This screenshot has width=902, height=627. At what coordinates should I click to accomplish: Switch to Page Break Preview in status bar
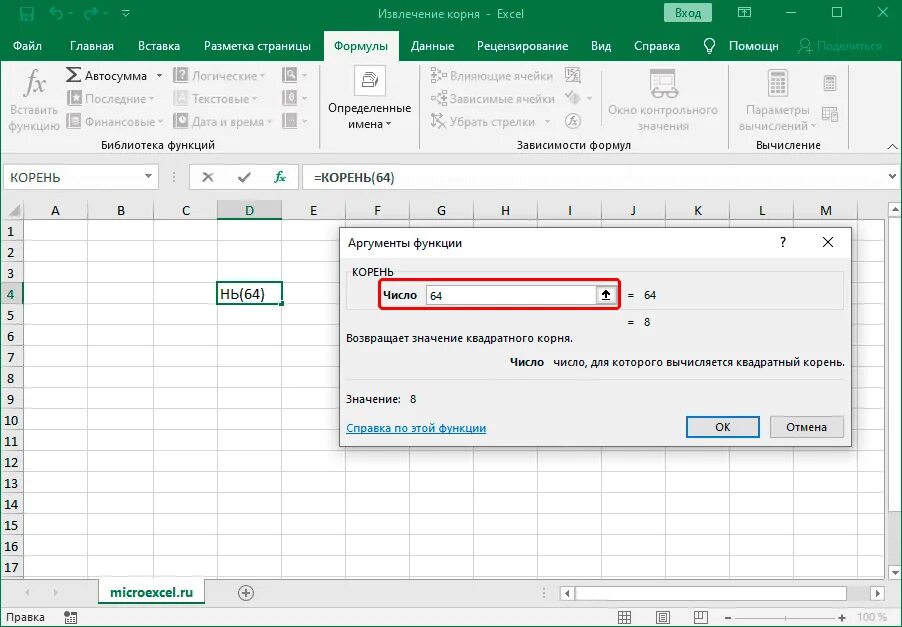tap(700, 617)
